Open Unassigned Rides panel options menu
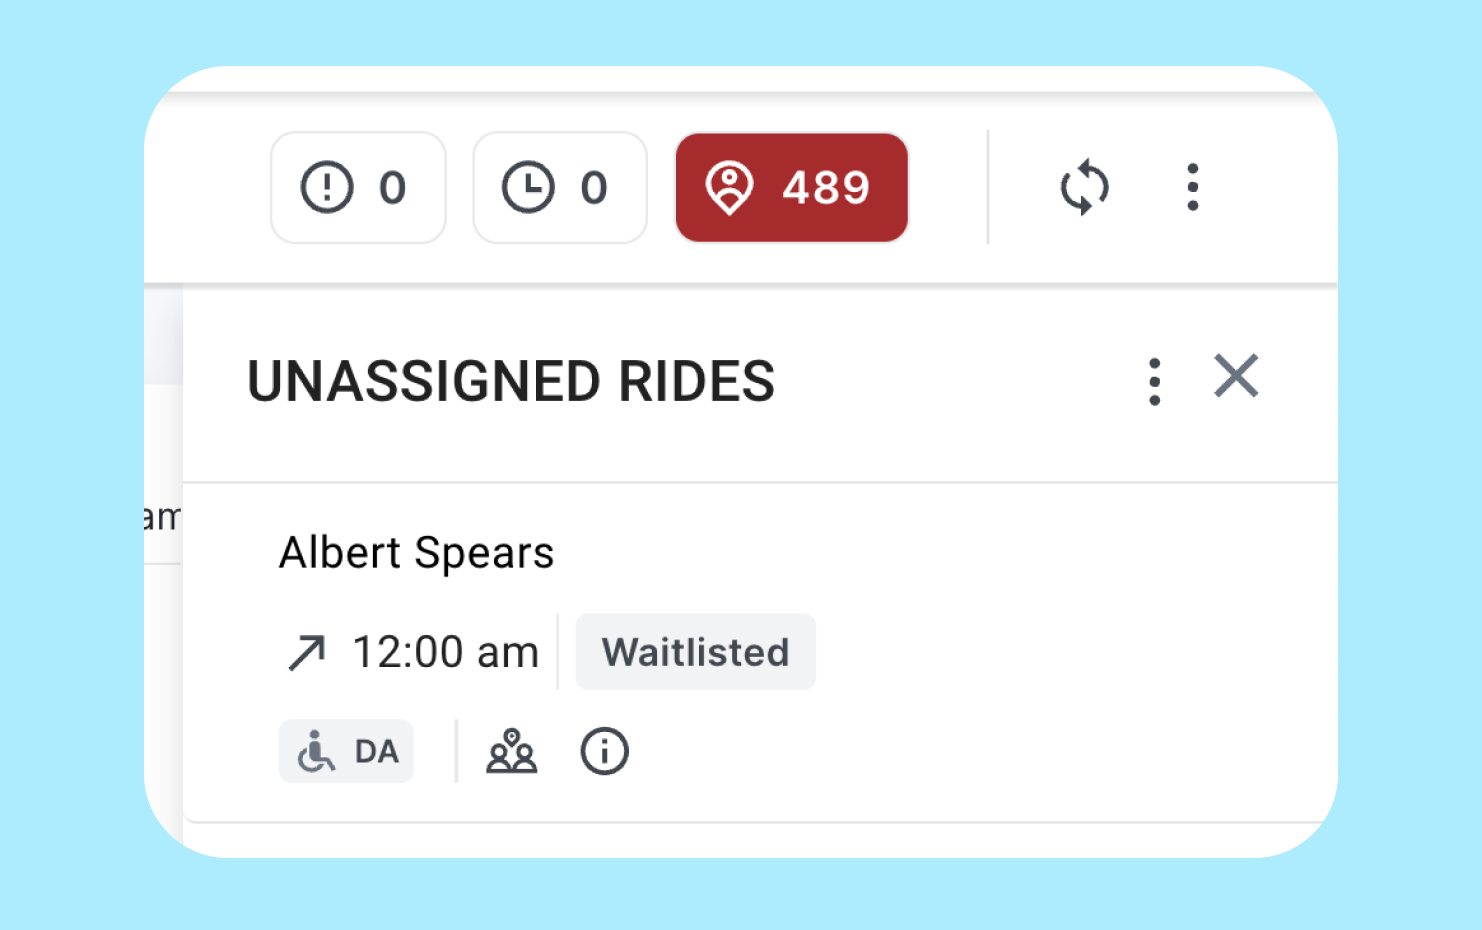The height and width of the screenshot is (930, 1482). click(1155, 381)
